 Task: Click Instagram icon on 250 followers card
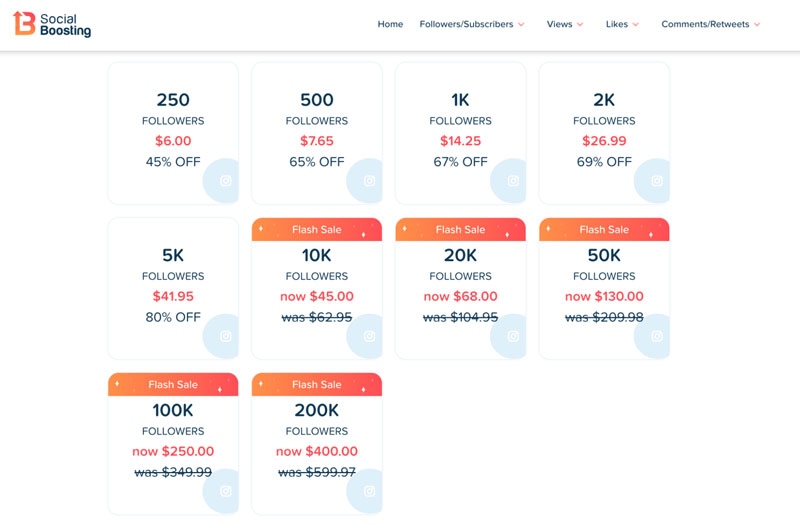225,181
